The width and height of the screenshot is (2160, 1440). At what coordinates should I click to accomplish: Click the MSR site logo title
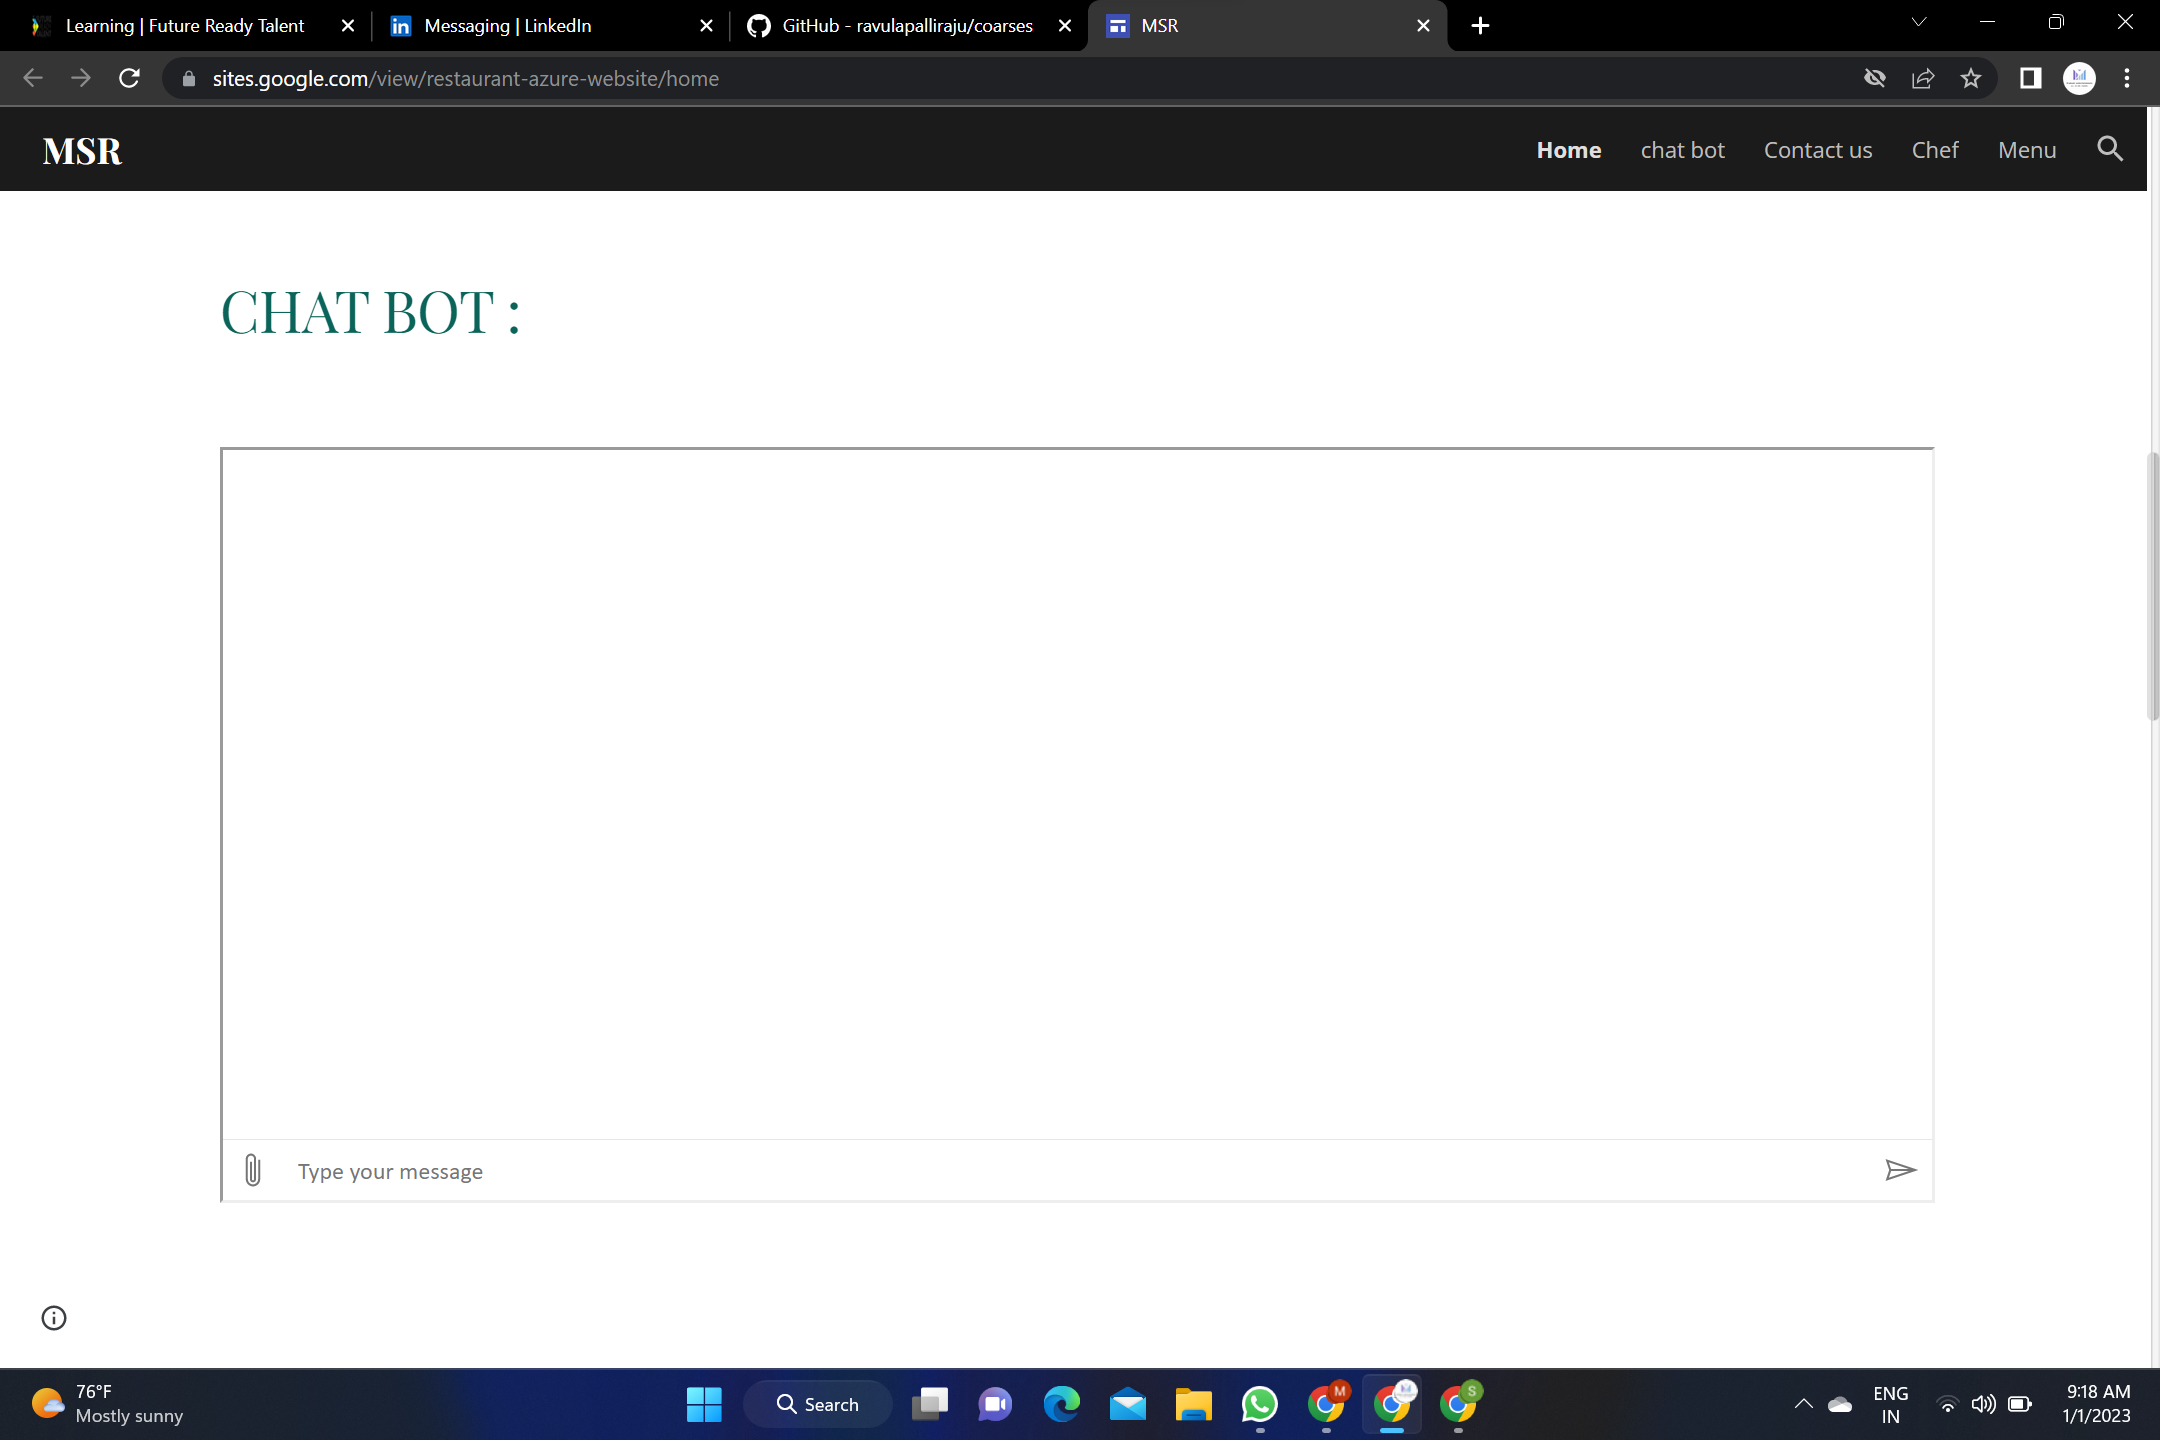pyautogui.click(x=82, y=151)
